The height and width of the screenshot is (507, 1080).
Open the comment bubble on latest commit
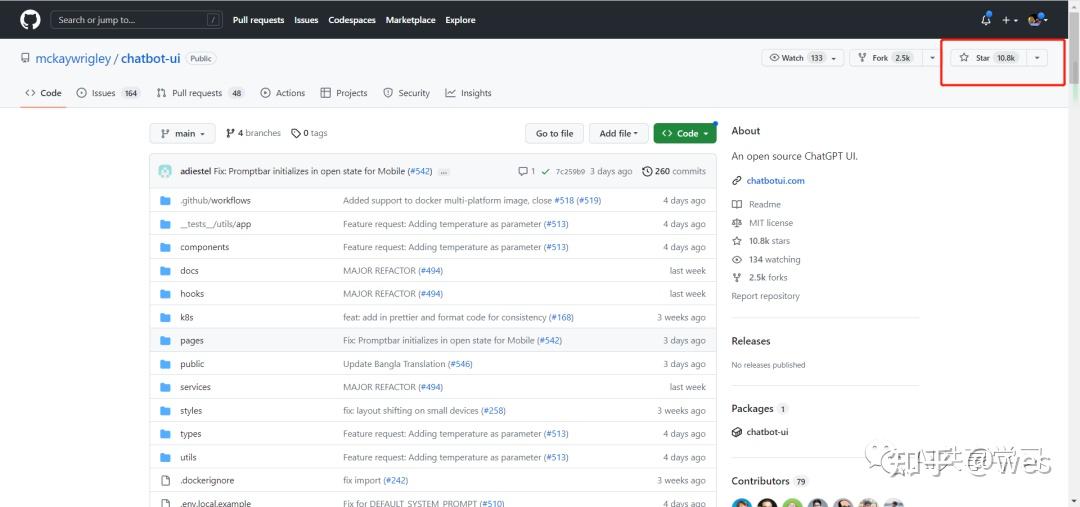click(x=526, y=171)
